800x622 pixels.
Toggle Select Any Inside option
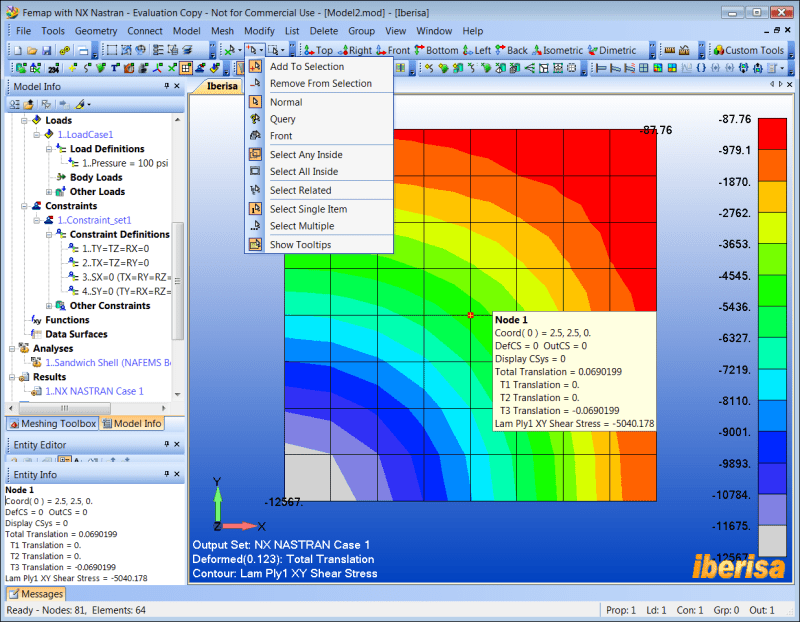coord(319,155)
